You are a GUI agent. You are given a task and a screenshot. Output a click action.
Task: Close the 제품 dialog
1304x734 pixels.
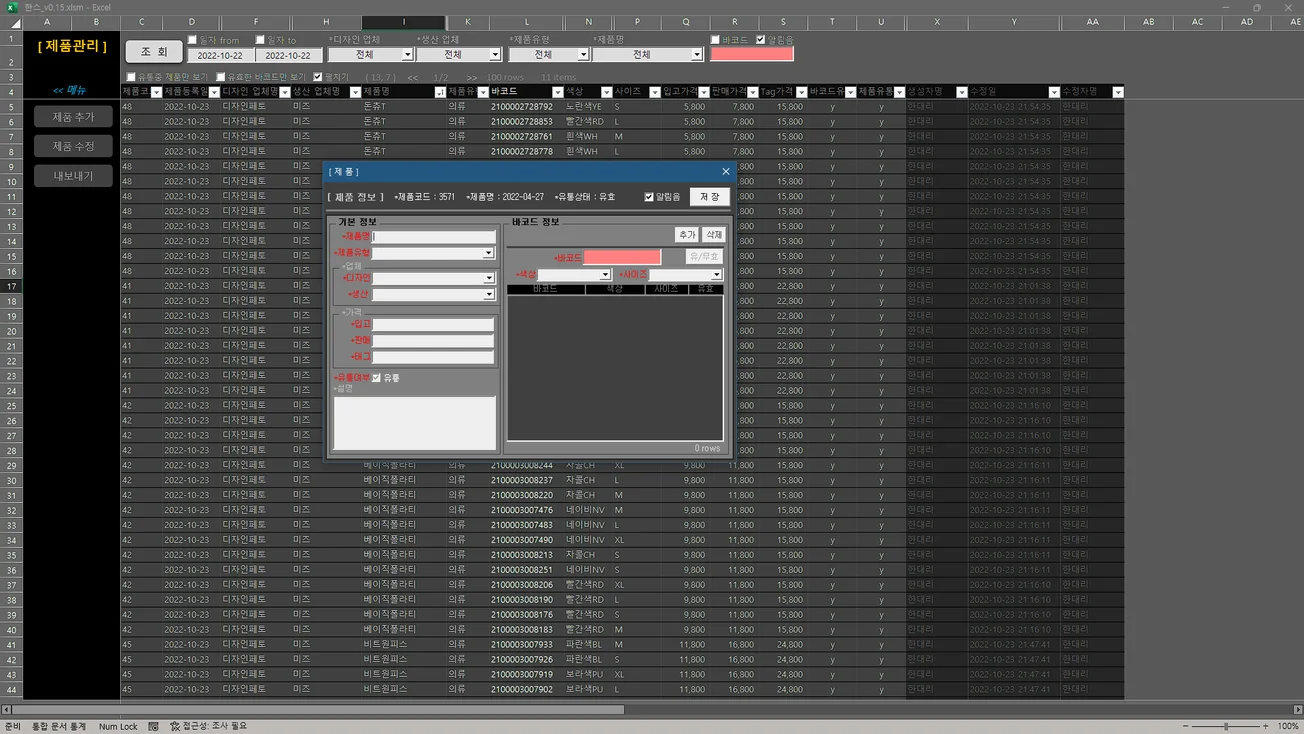pos(726,172)
